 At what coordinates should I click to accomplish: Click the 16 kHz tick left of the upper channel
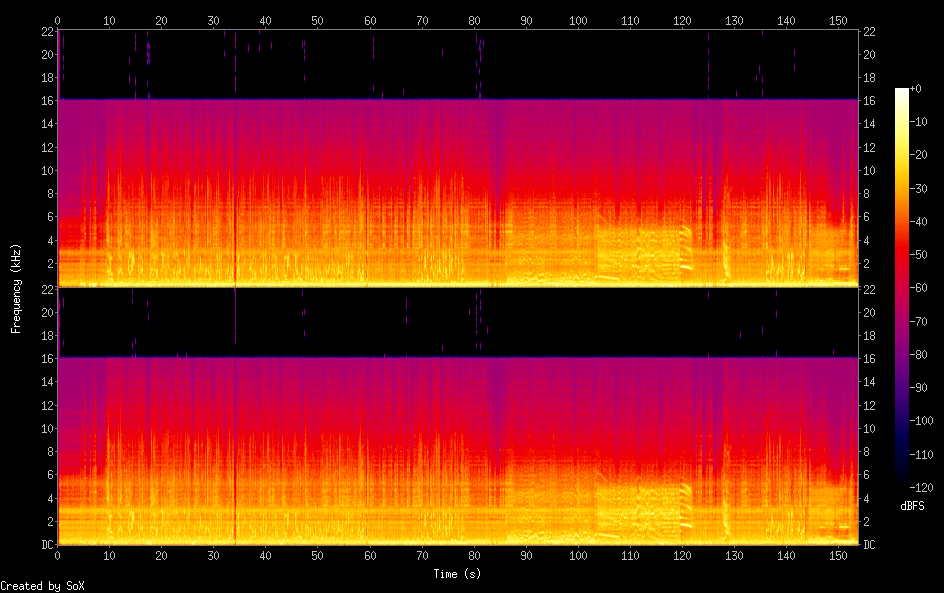45,100
